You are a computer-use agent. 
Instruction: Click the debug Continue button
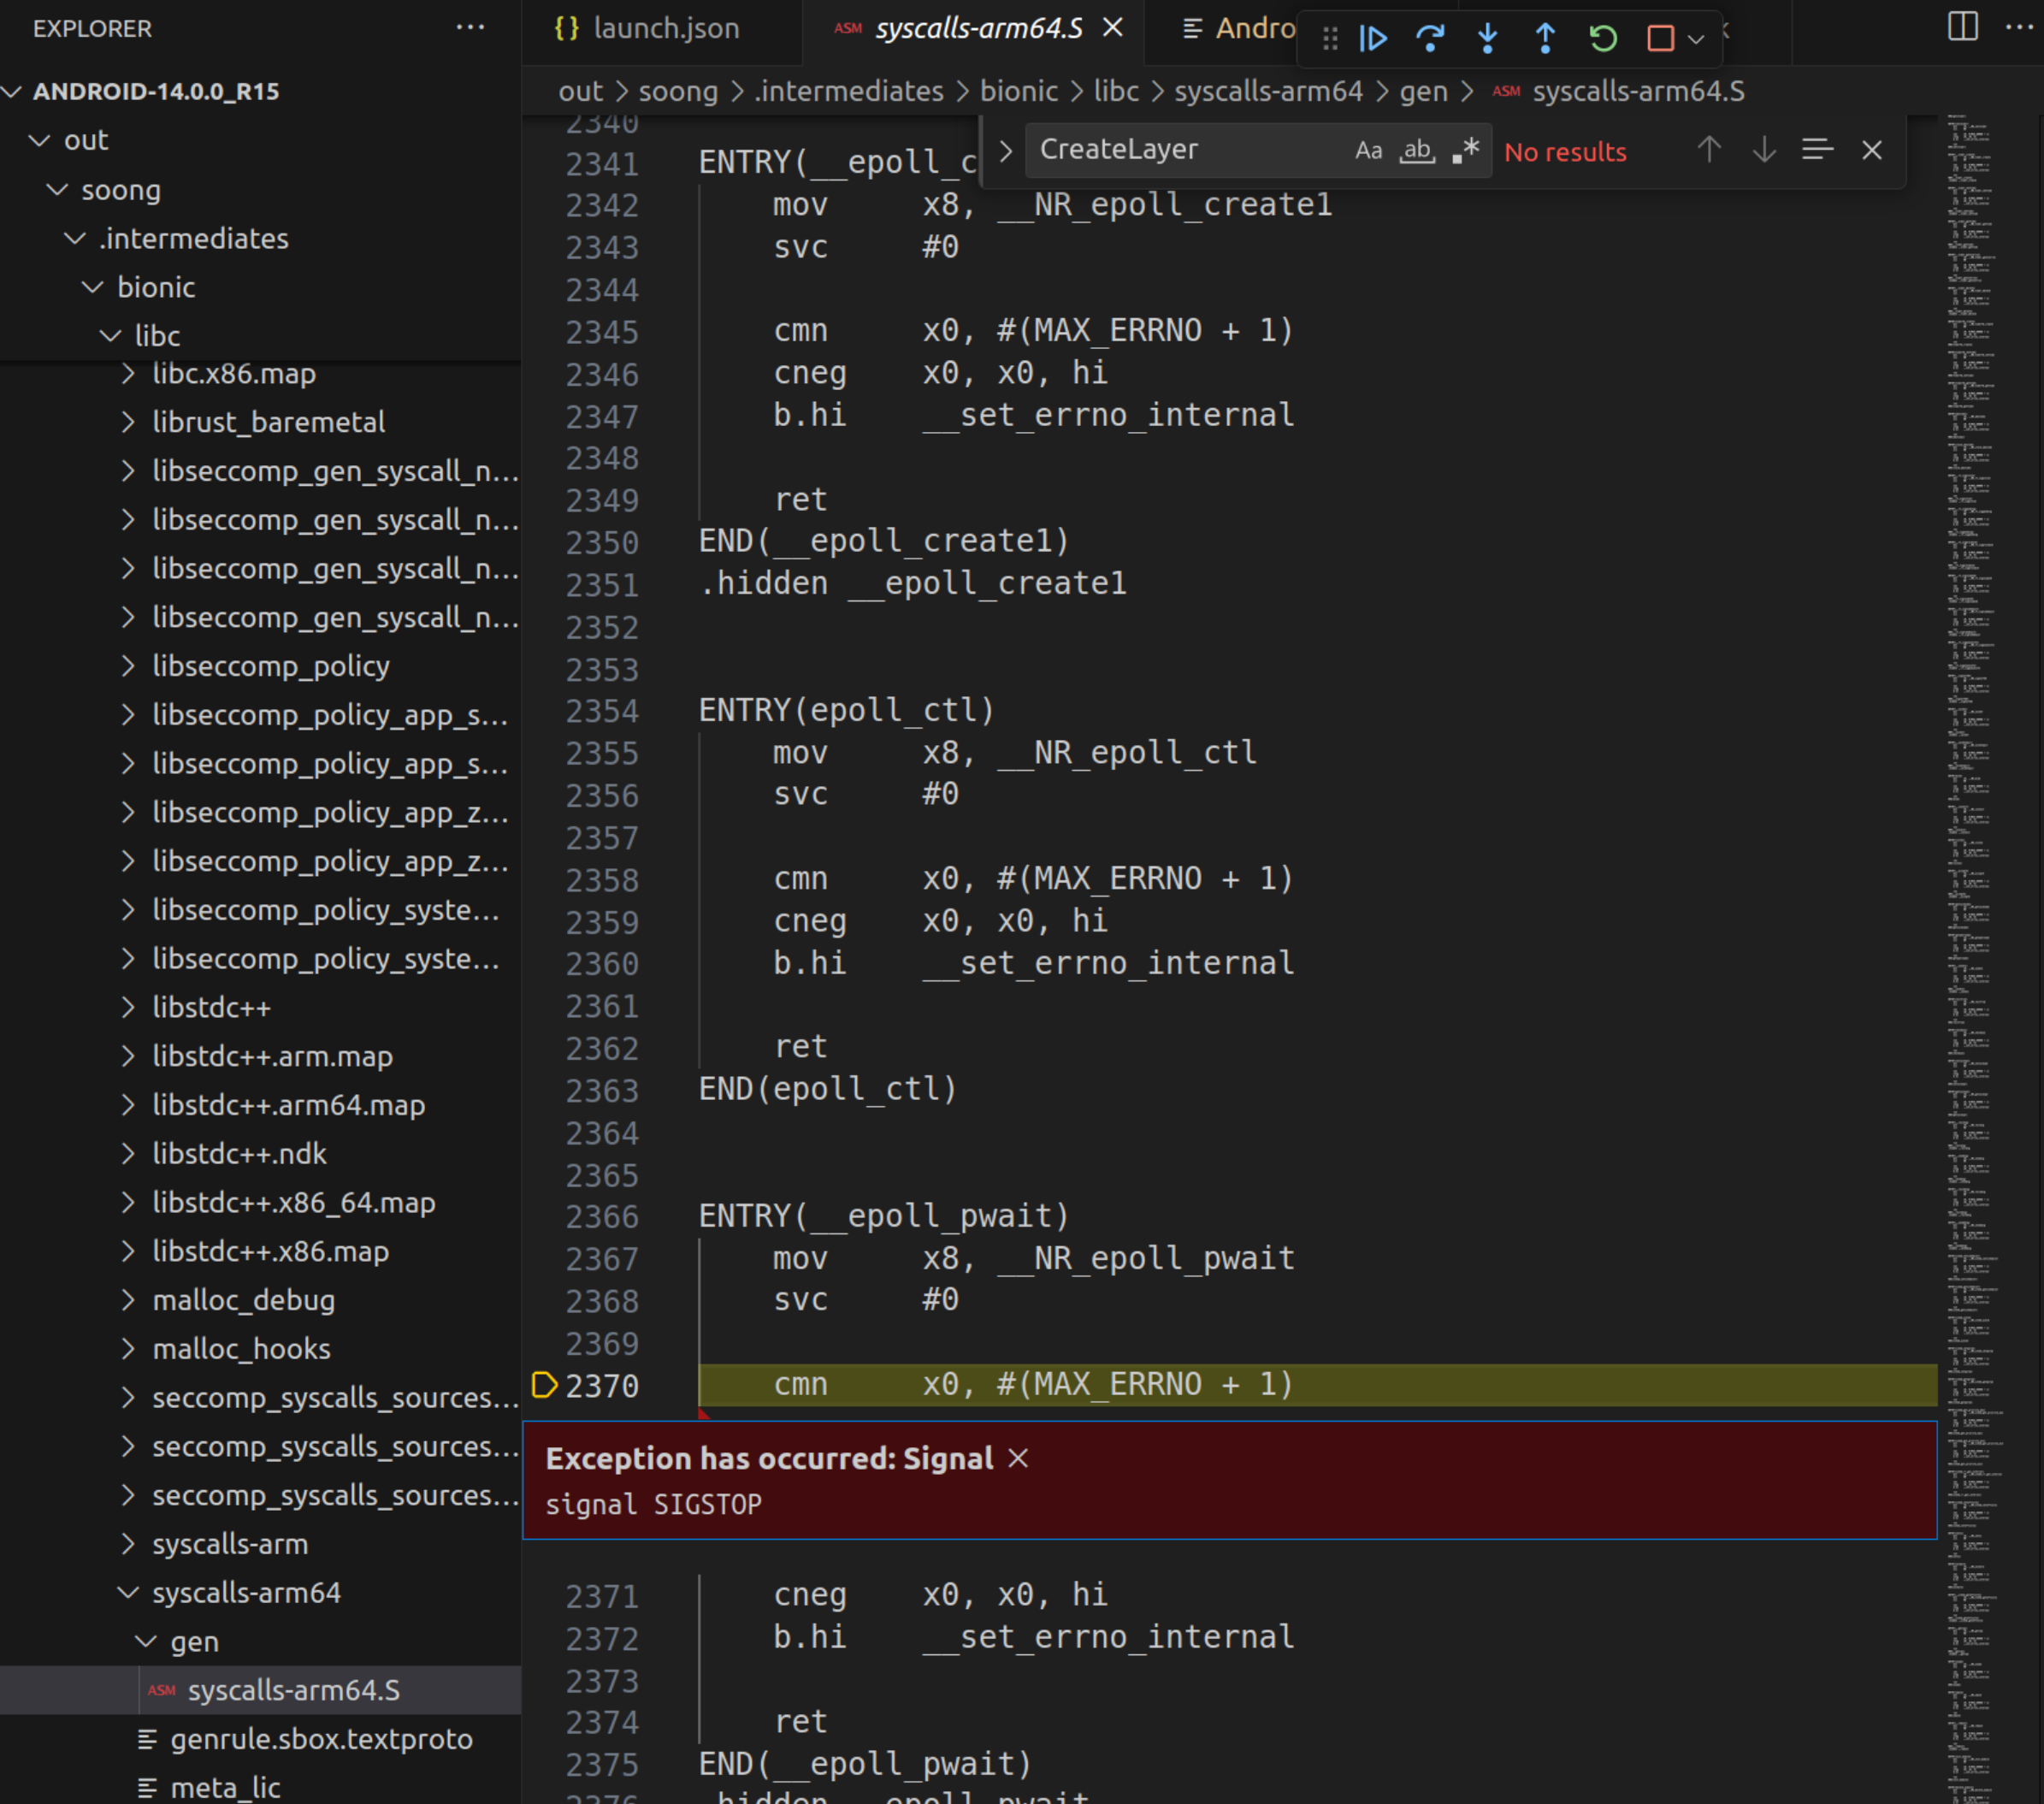(1373, 38)
